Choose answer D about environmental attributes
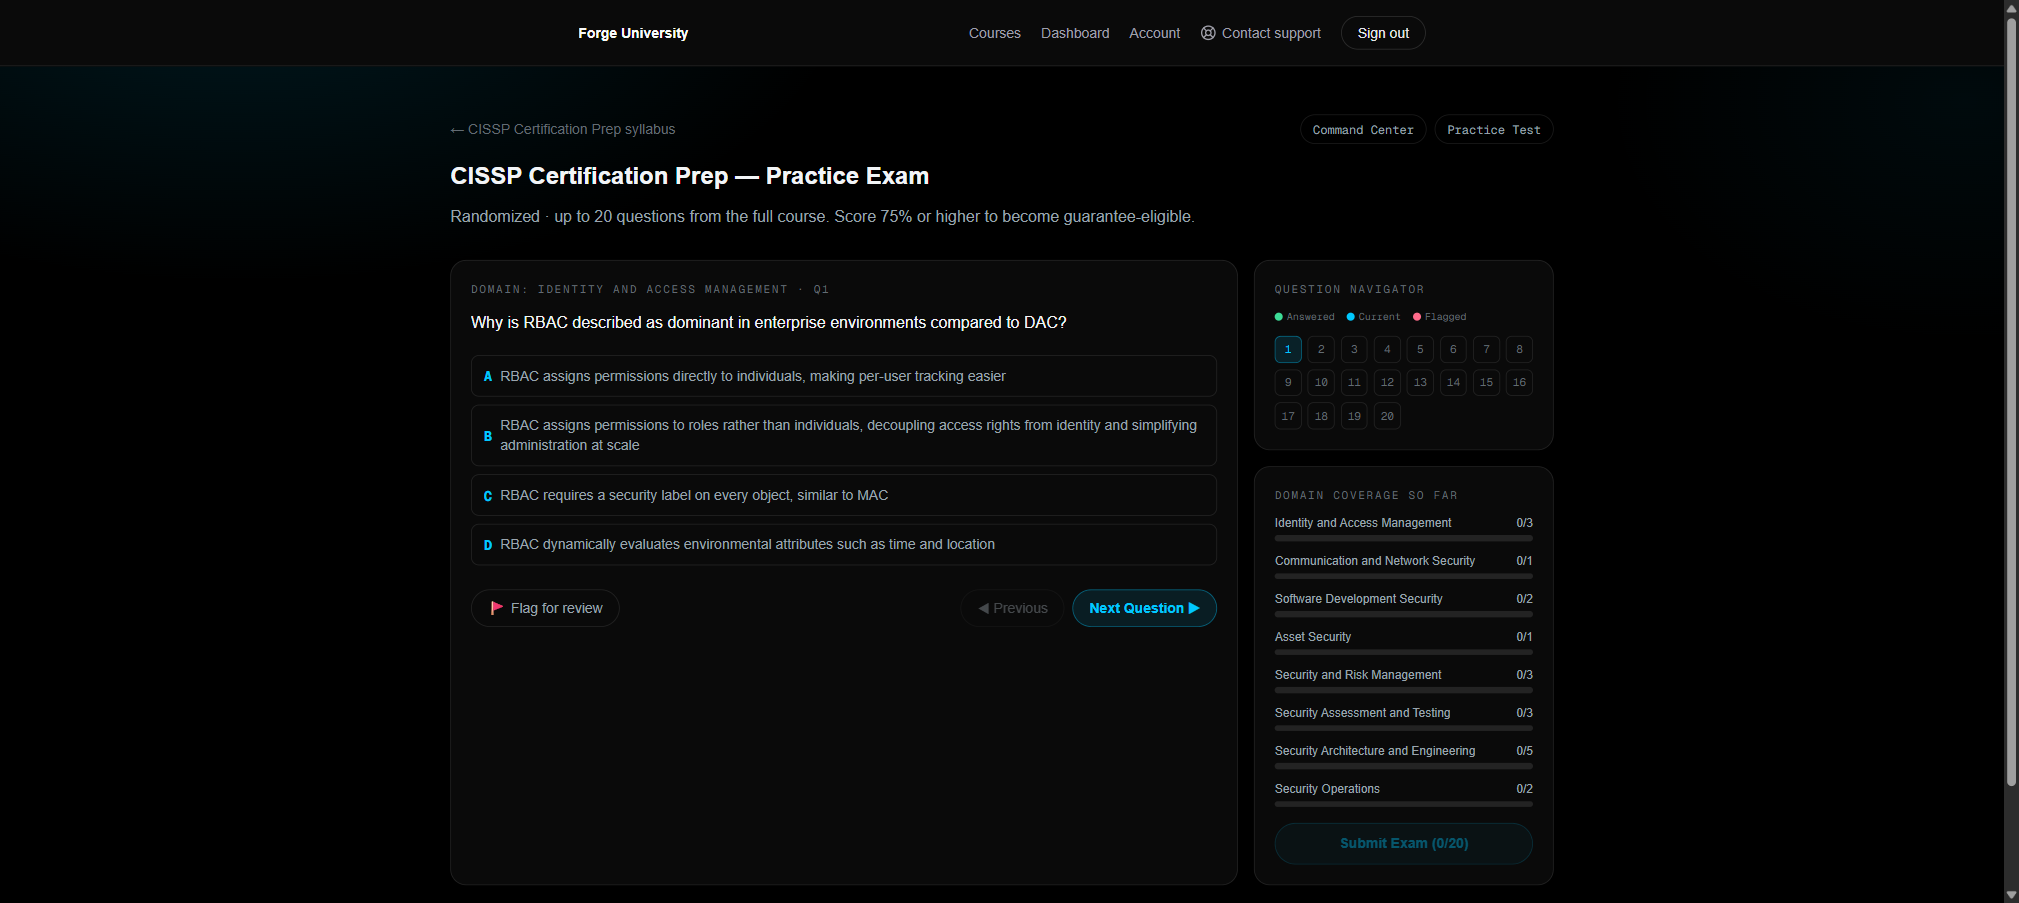The height and width of the screenshot is (903, 2019). coord(843,544)
